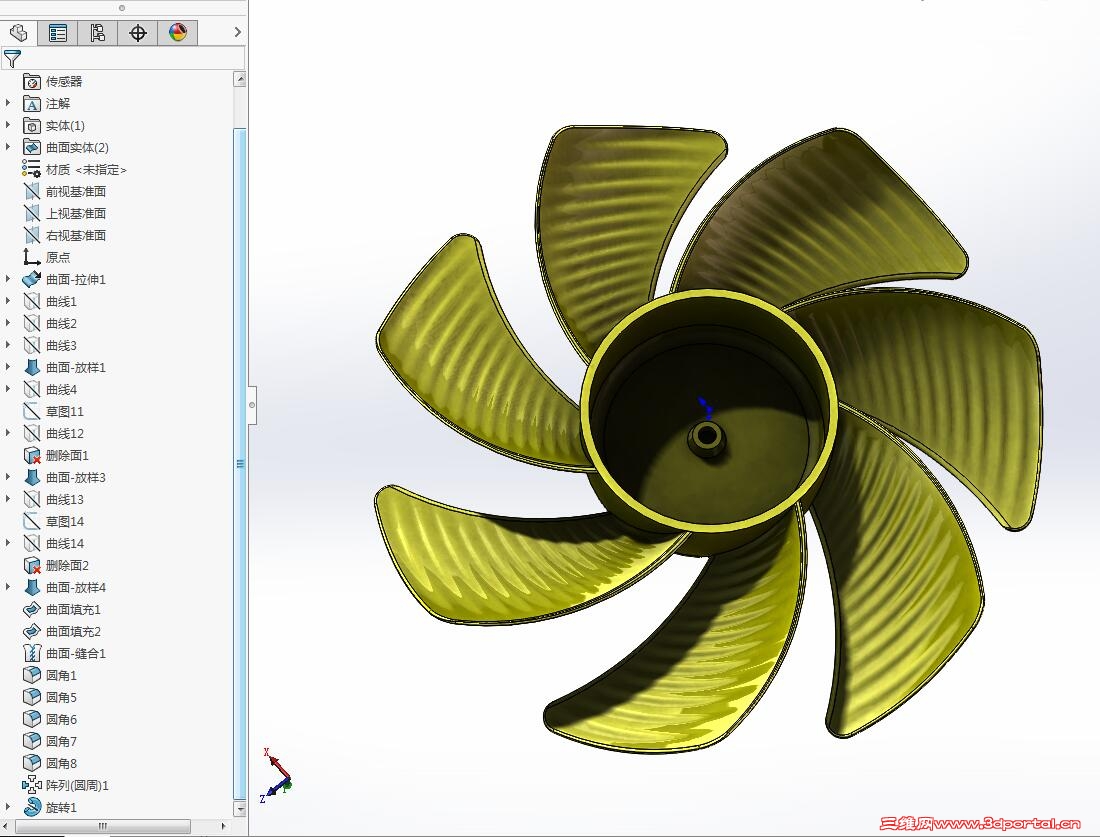Image resolution: width=1100 pixels, height=837 pixels.
Task: Select the 曲线4 feature
Action: [x=61, y=389]
